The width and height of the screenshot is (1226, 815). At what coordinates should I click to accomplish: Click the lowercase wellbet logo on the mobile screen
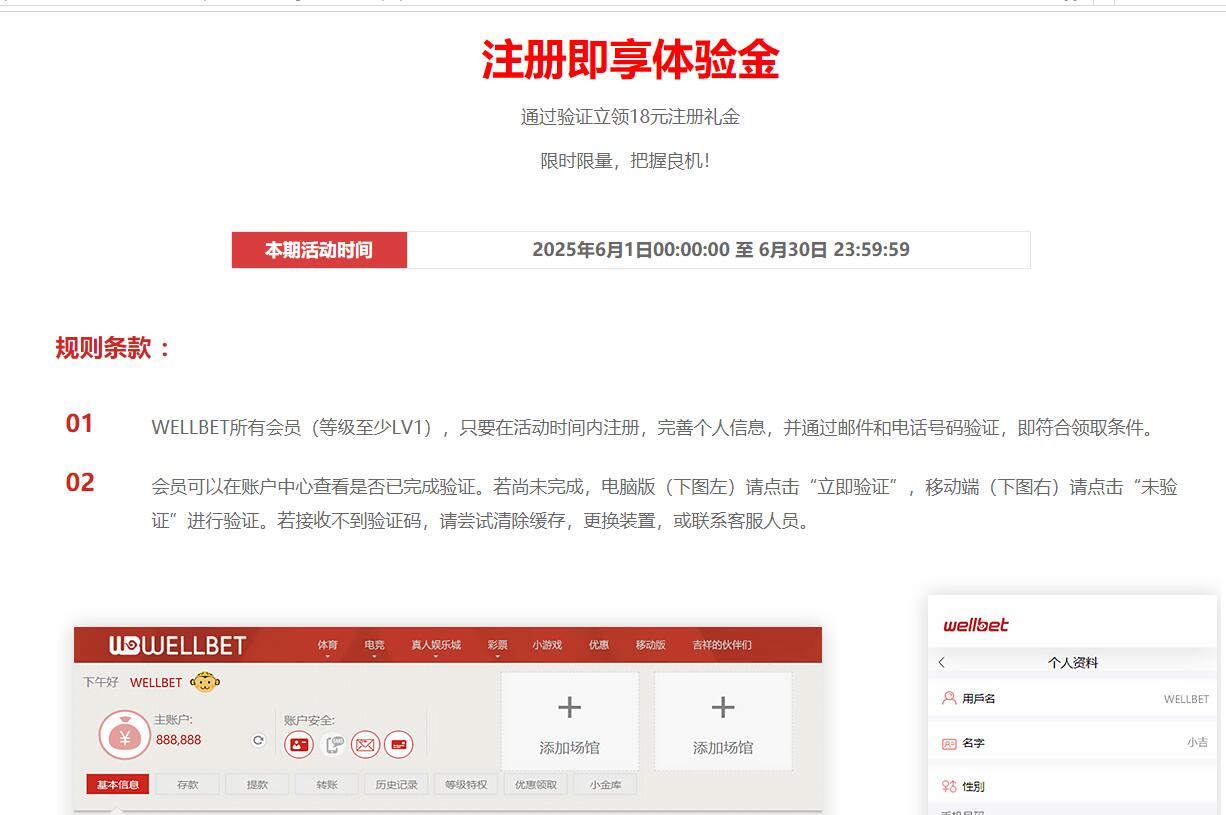pos(976,625)
